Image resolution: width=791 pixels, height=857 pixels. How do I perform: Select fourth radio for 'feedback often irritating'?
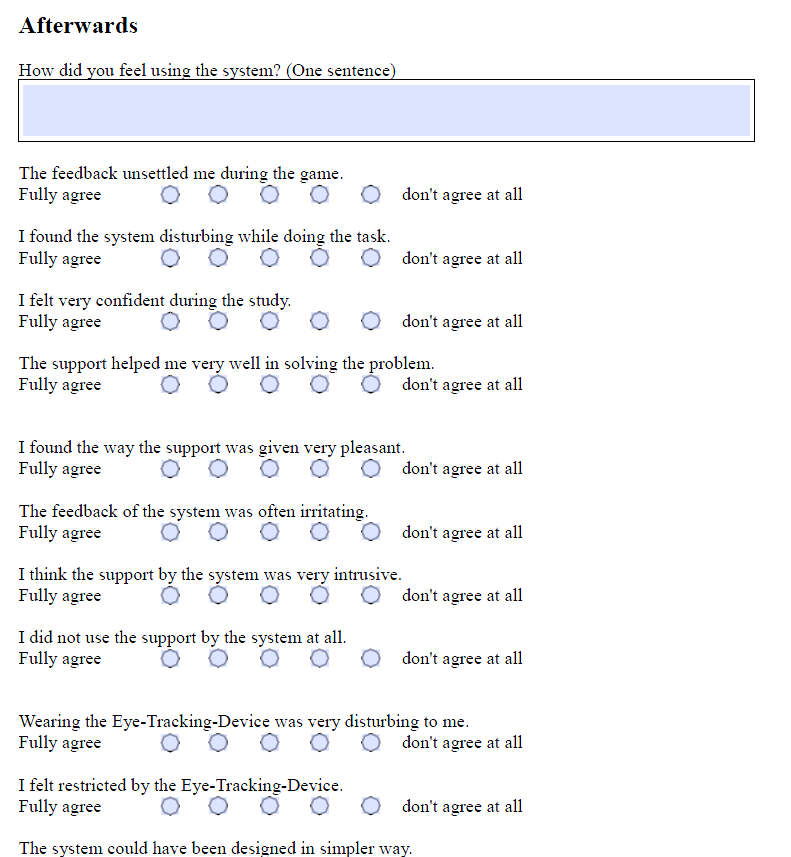(x=320, y=532)
